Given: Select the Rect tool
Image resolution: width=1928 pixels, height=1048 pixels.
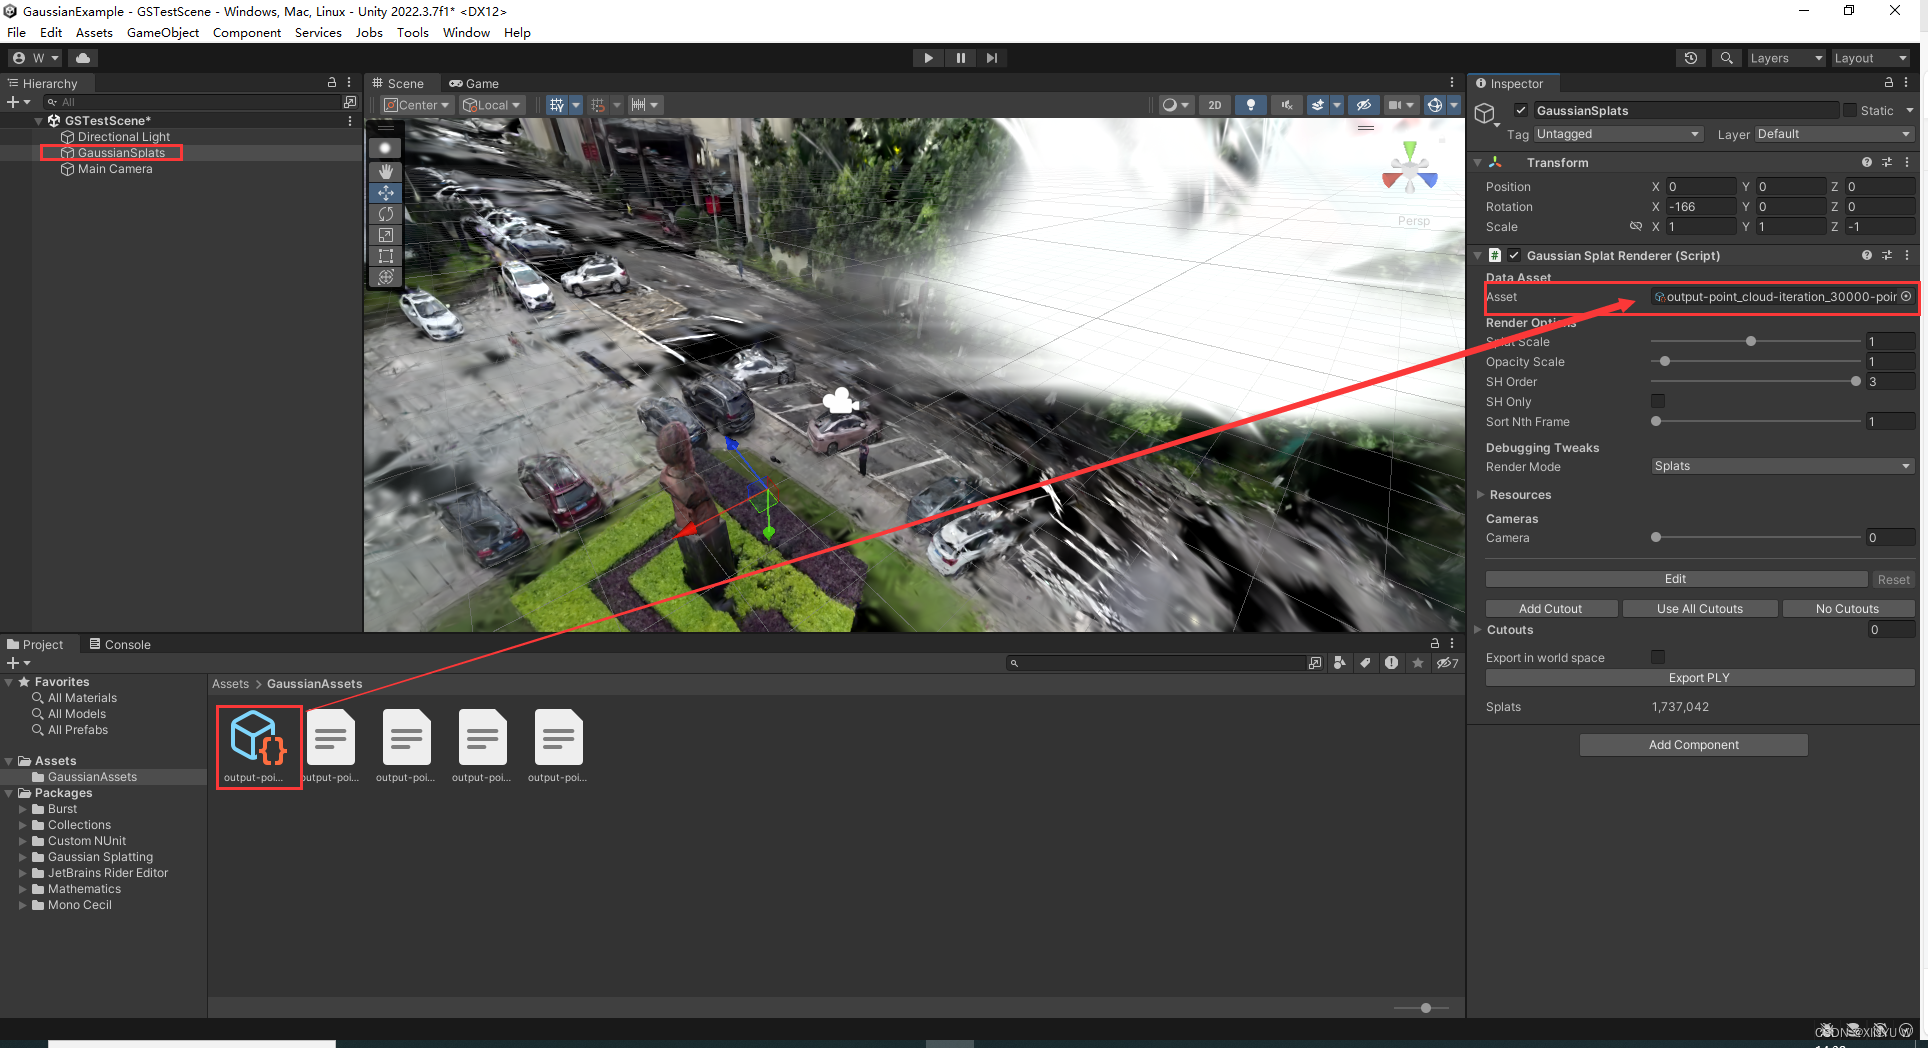Looking at the screenshot, I should (x=385, y=255).
